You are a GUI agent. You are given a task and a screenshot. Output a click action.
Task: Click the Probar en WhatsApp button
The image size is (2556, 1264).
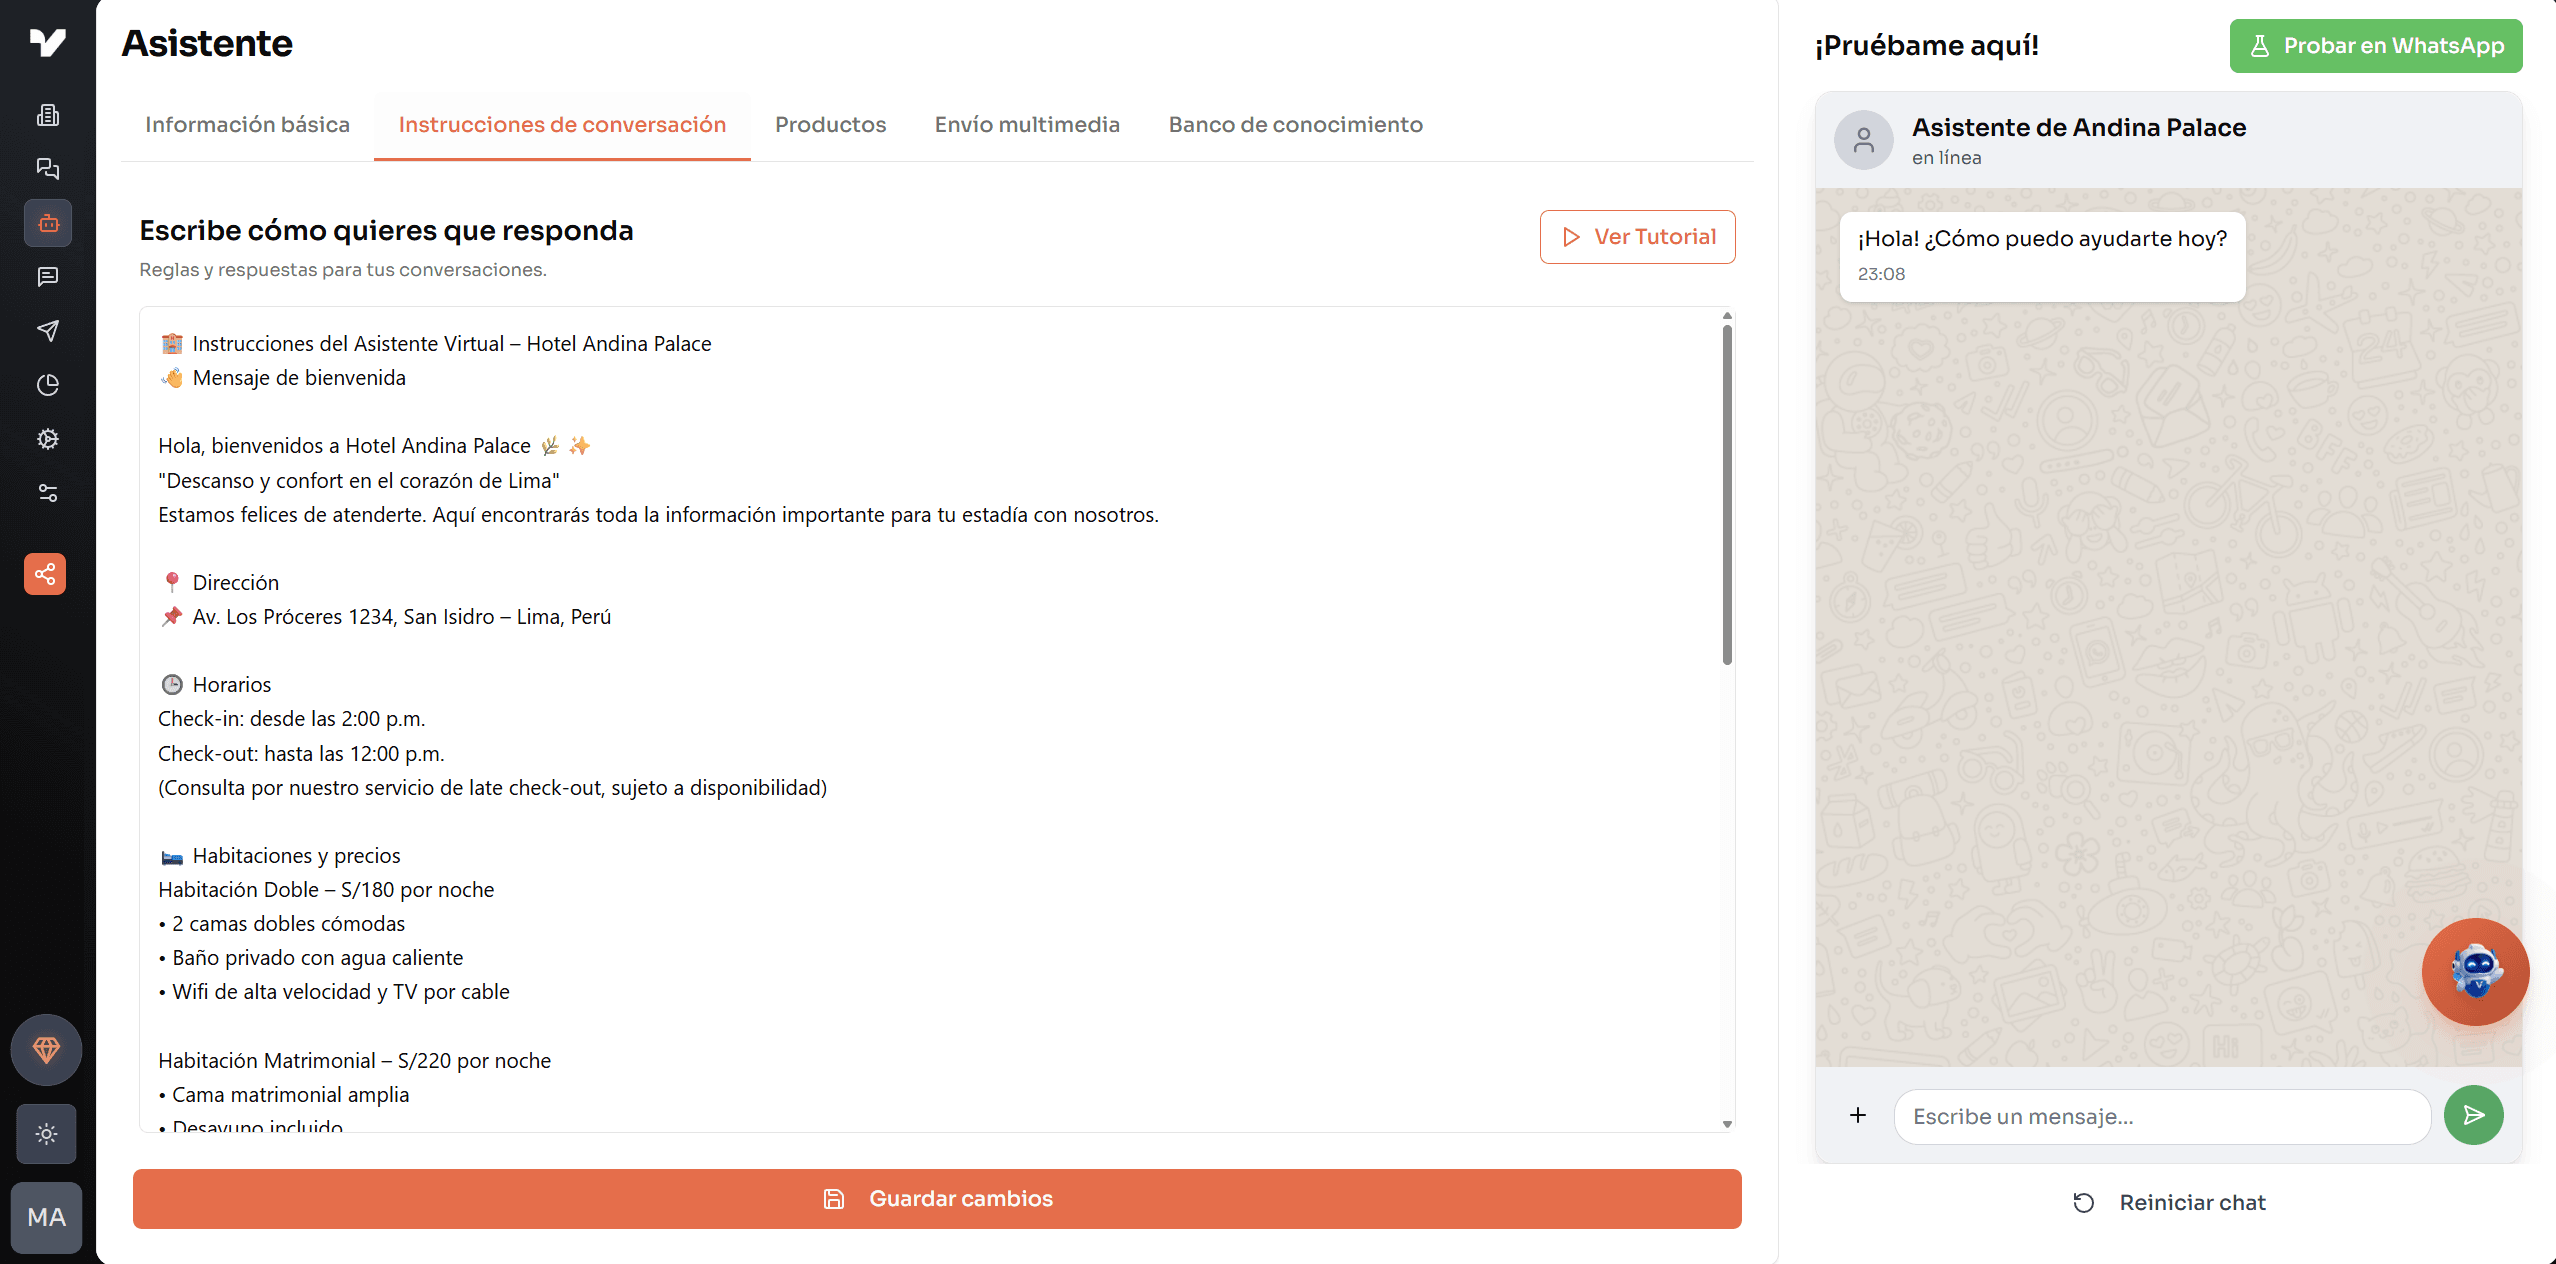2376,46
